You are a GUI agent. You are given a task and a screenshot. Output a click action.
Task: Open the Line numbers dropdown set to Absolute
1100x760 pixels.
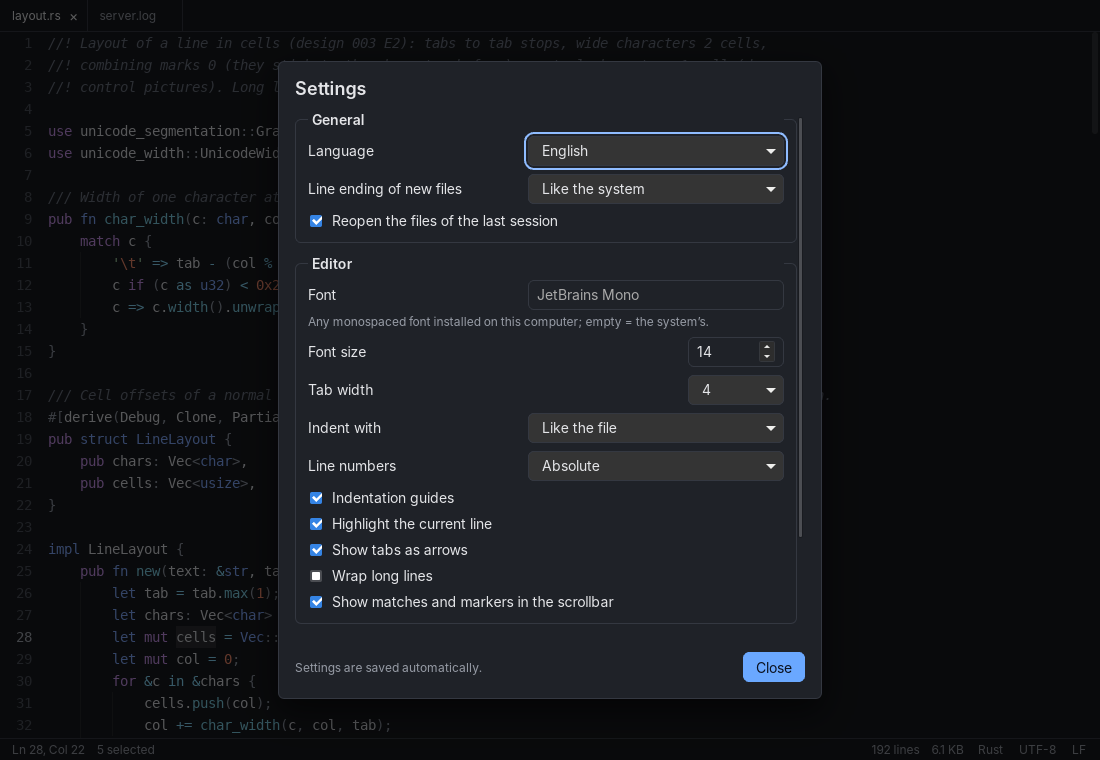(x=655, y=465)
